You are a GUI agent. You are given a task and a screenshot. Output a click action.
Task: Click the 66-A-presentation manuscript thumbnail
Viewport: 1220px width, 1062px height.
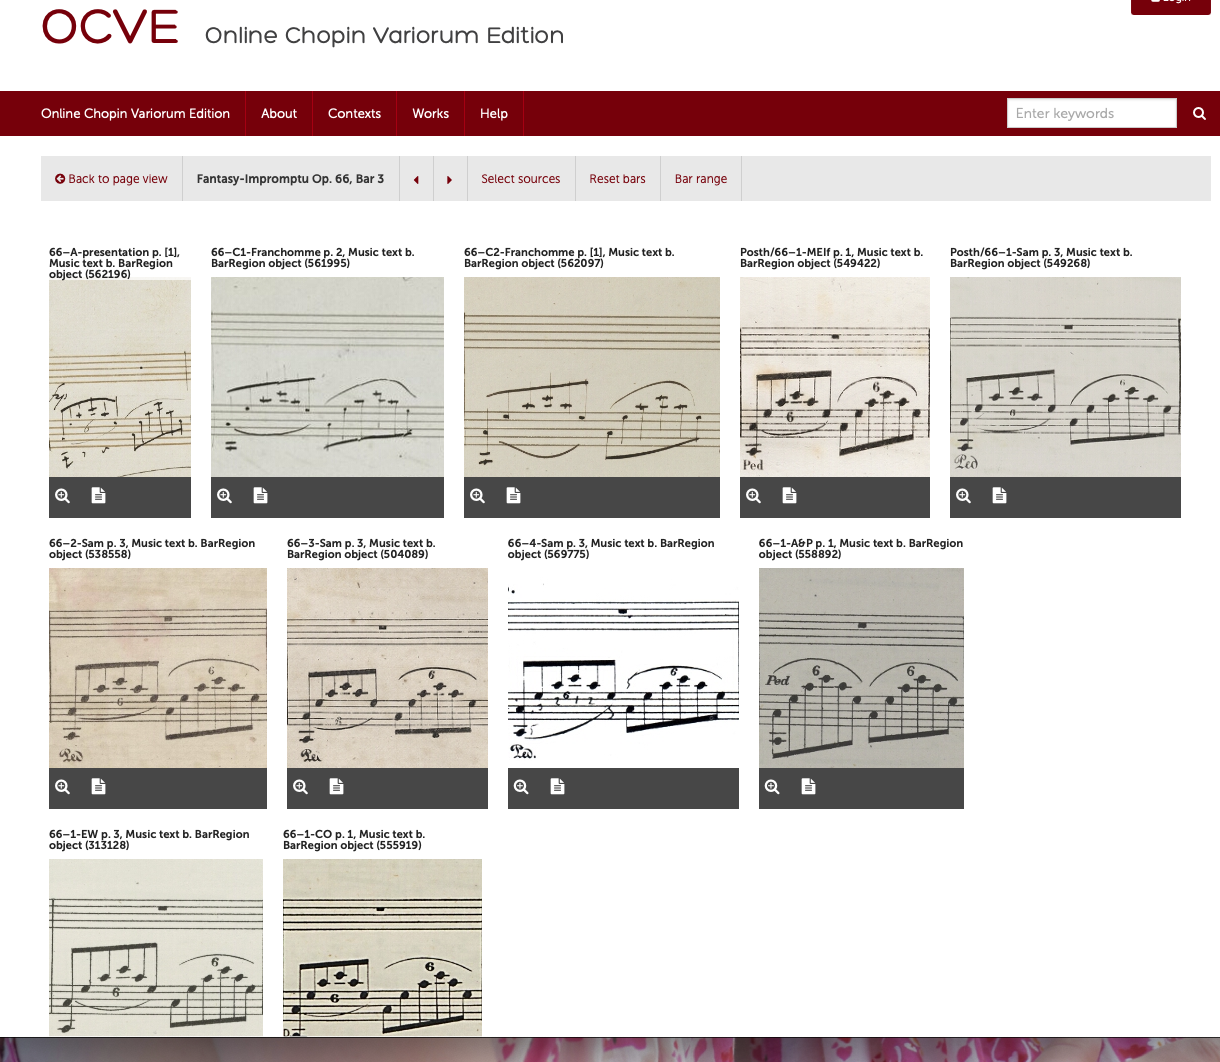(120, 378)
